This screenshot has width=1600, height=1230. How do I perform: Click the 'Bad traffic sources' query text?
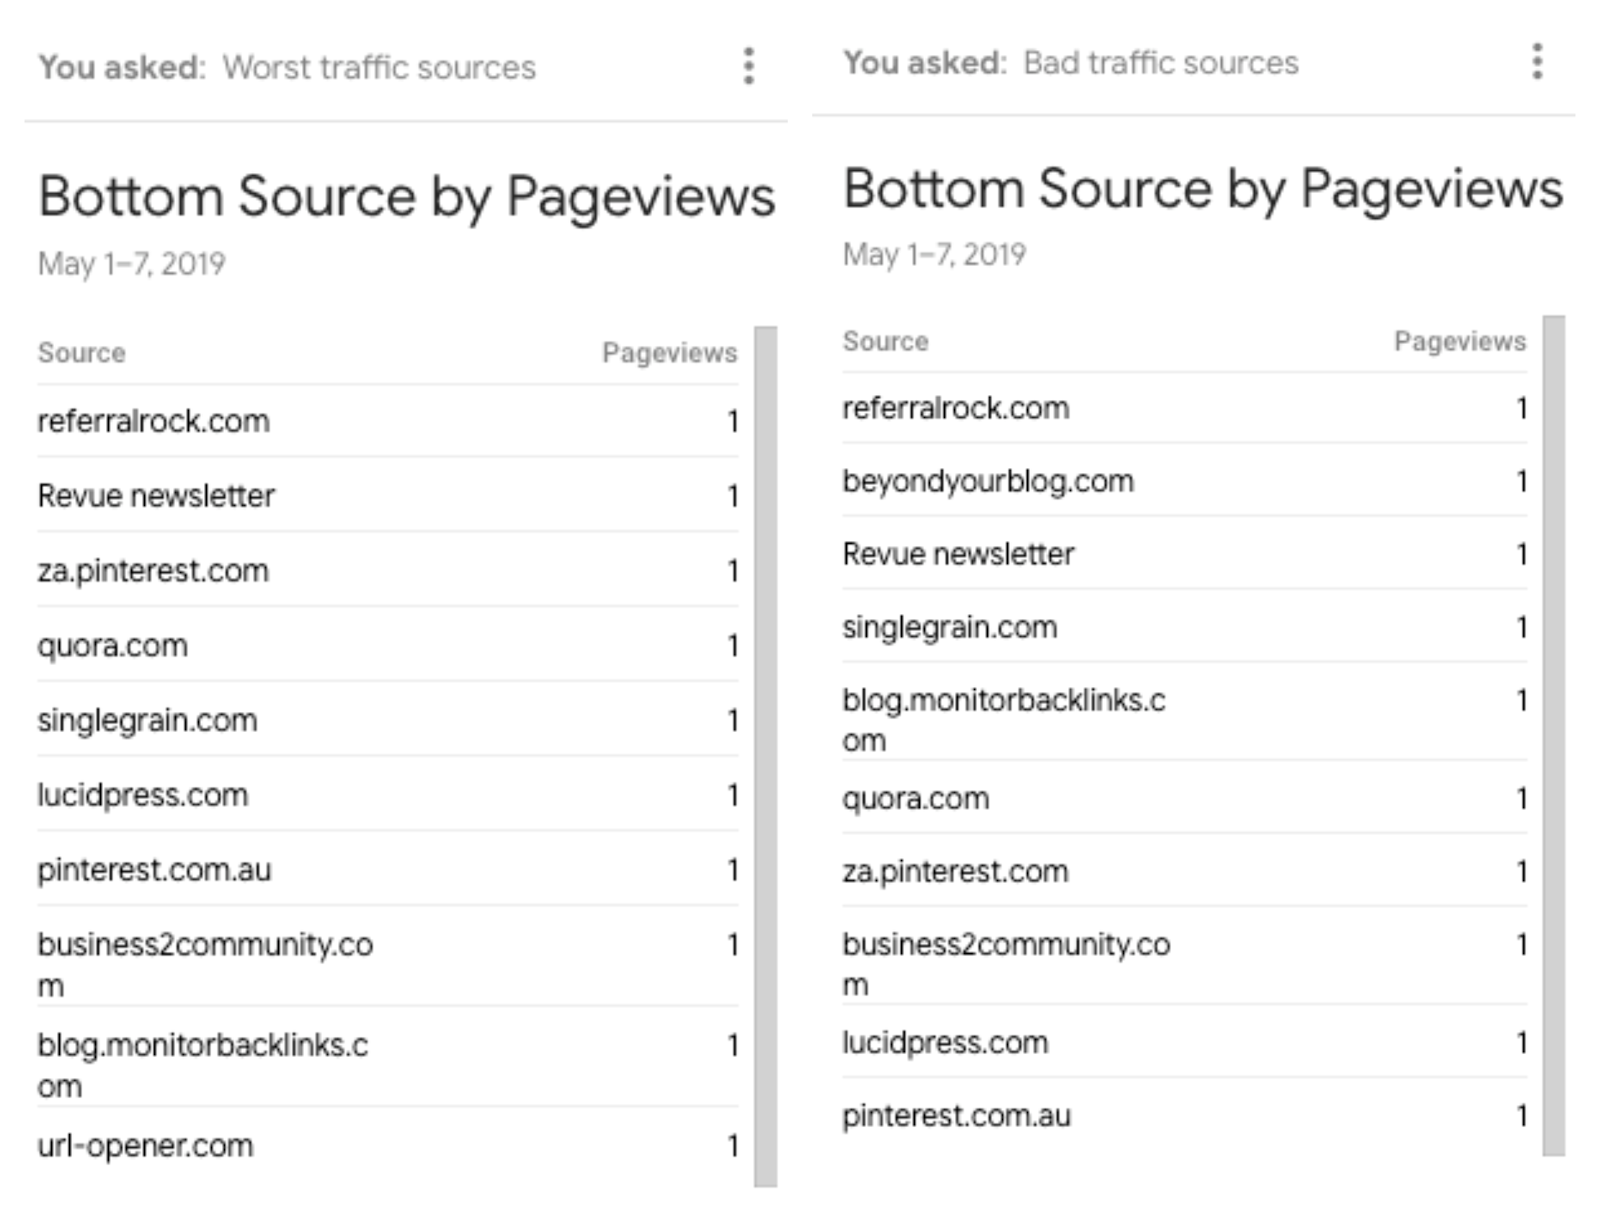click(x=1161, y=62)
